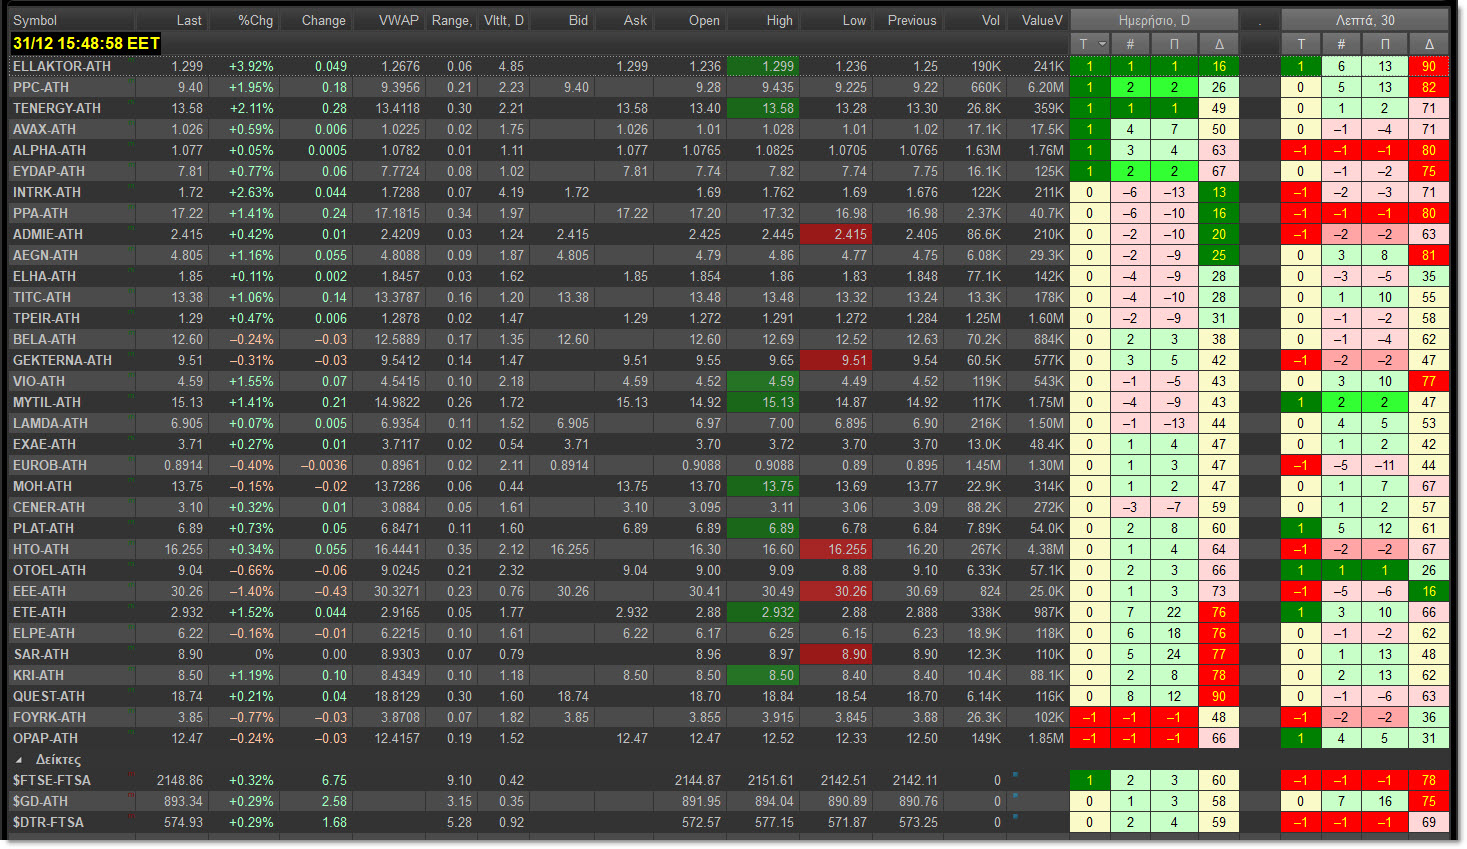Select the MYTIL-ATH symbol
Image resolution: width=1467 pixels, height=849 pixels.
(x=47, y=402)
